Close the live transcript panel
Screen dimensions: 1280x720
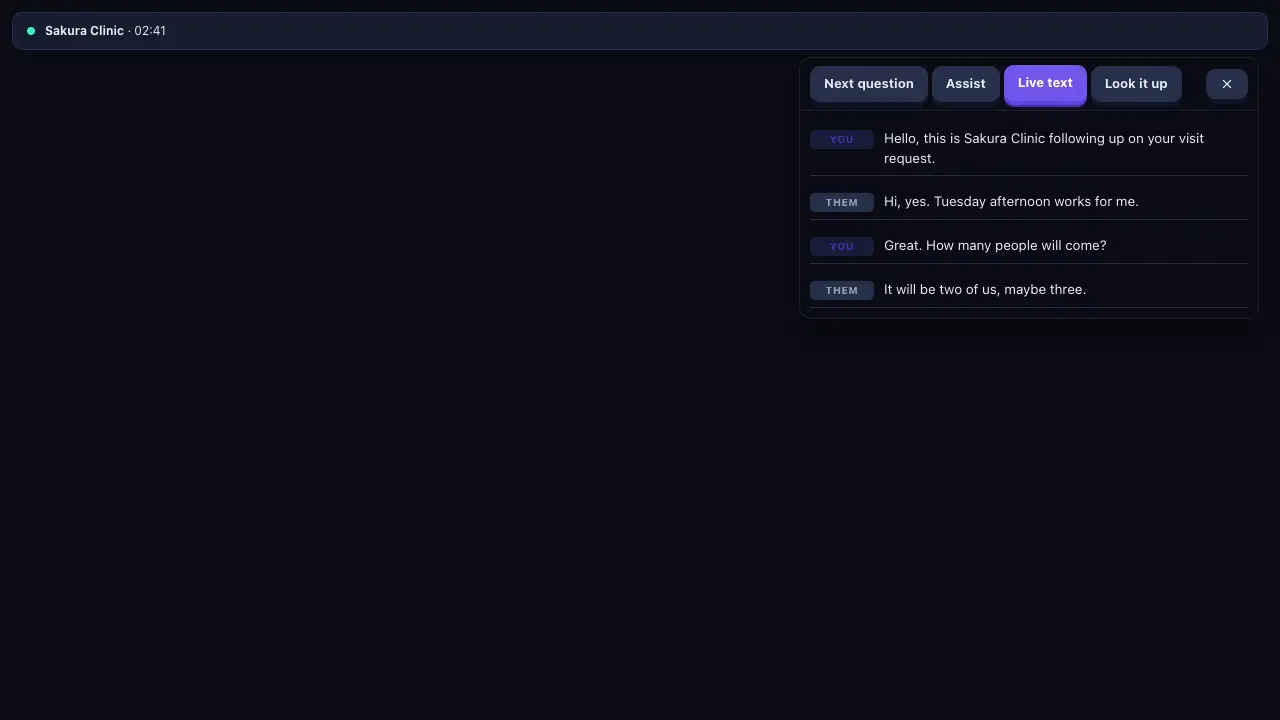pos(1227,84)
